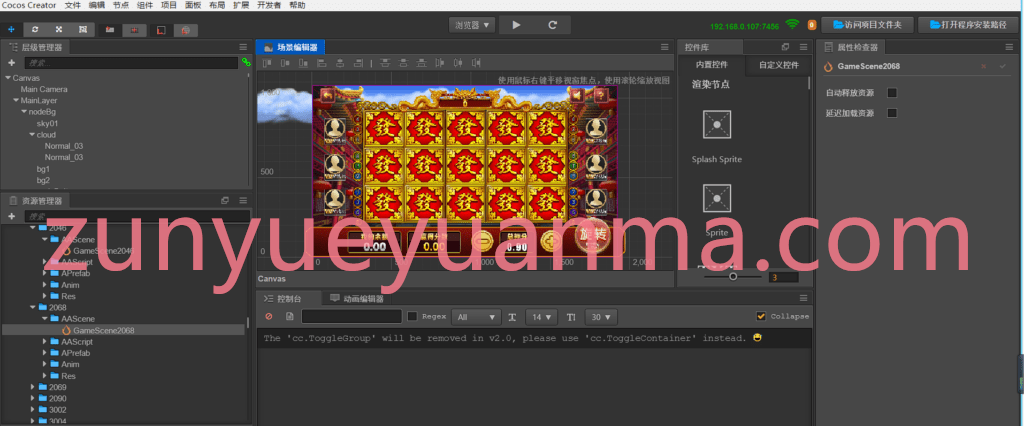The width and height of the screenshot is (1024, 426).
Task: Click the align right icon
Action: (x=358, y=63)
